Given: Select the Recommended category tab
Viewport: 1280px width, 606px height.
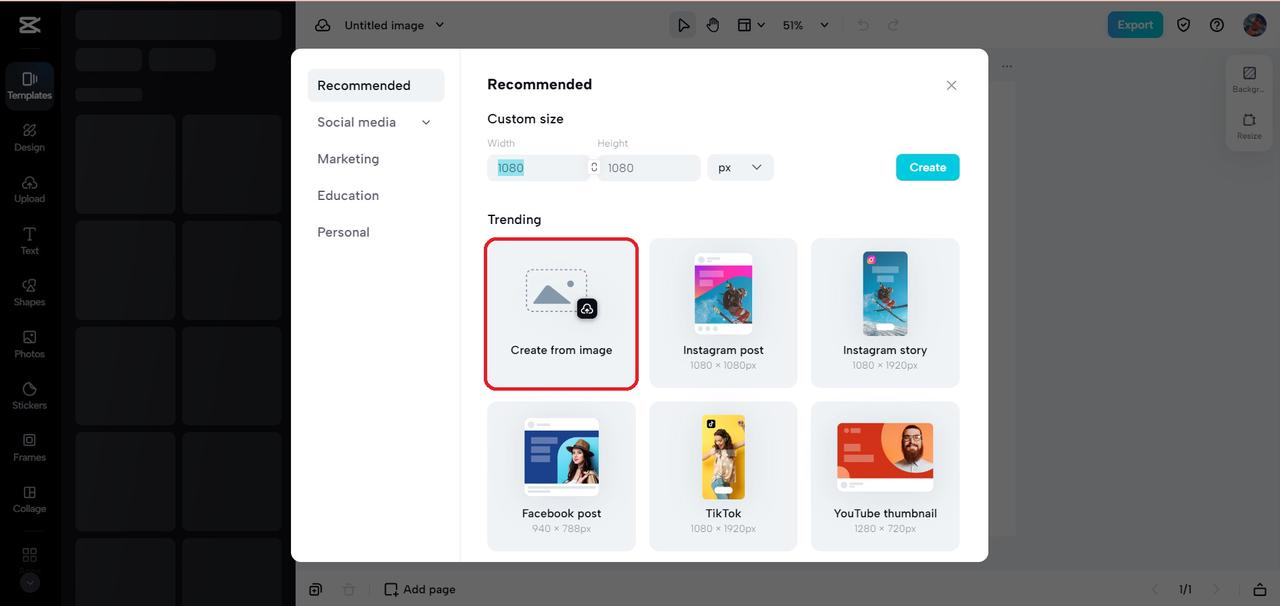Looking at the screenshot, I should [376, 85].
